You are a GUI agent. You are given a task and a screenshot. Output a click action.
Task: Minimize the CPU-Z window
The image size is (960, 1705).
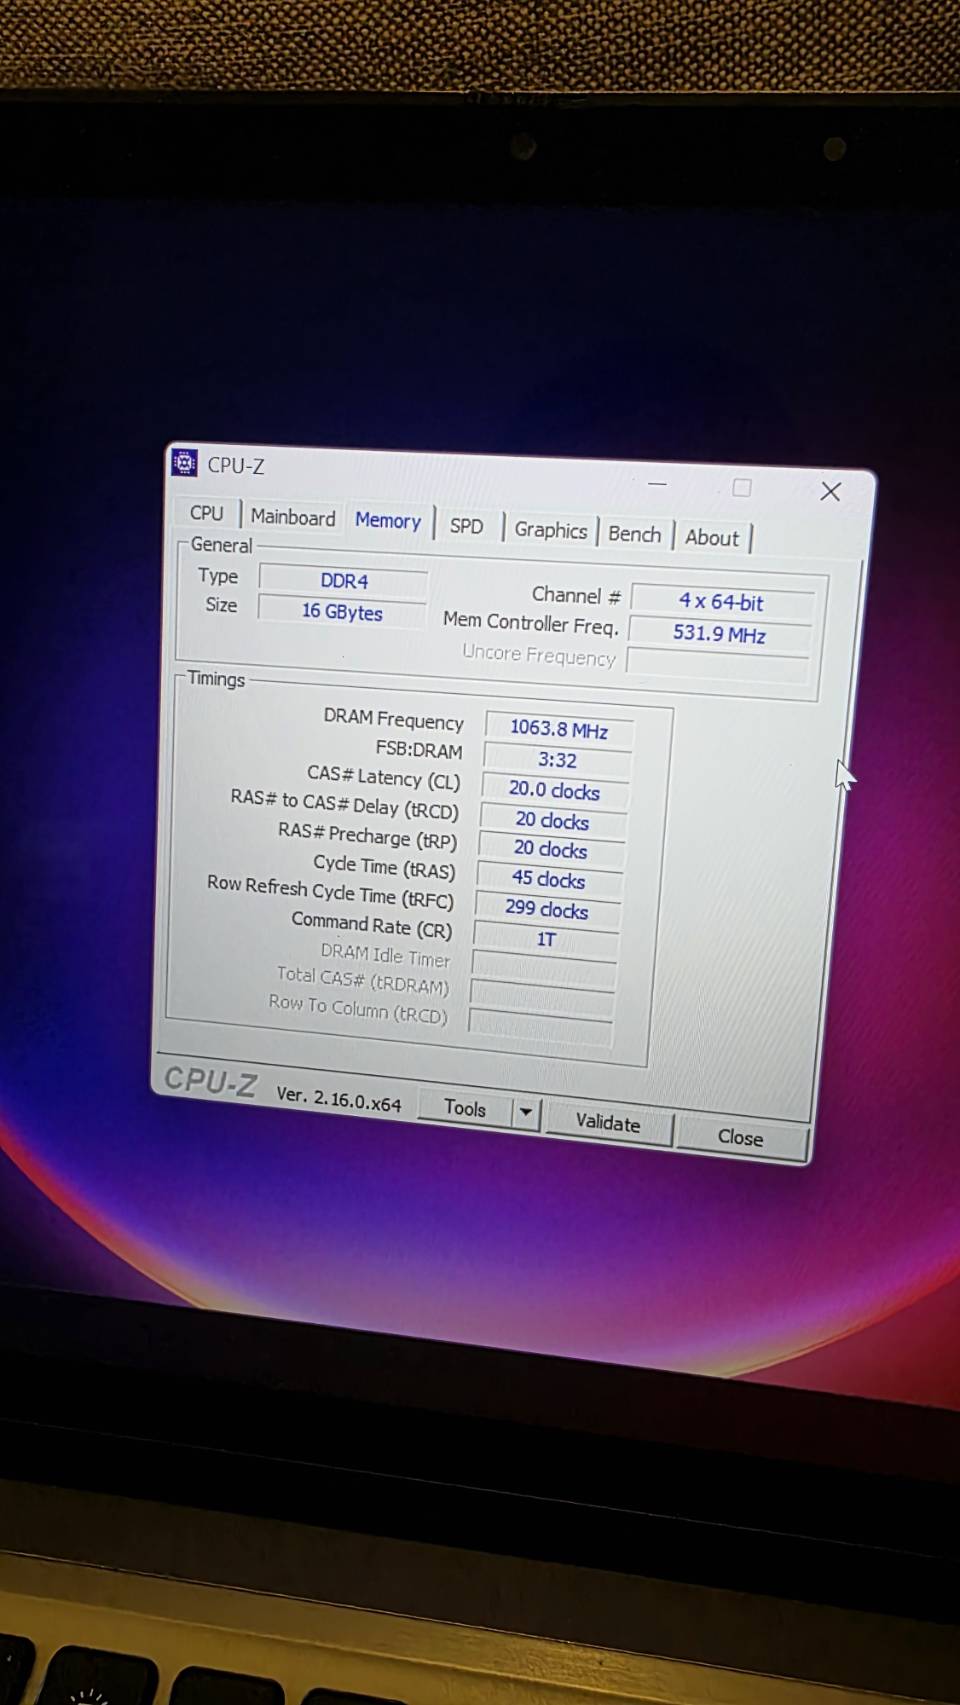click(657, 483)
